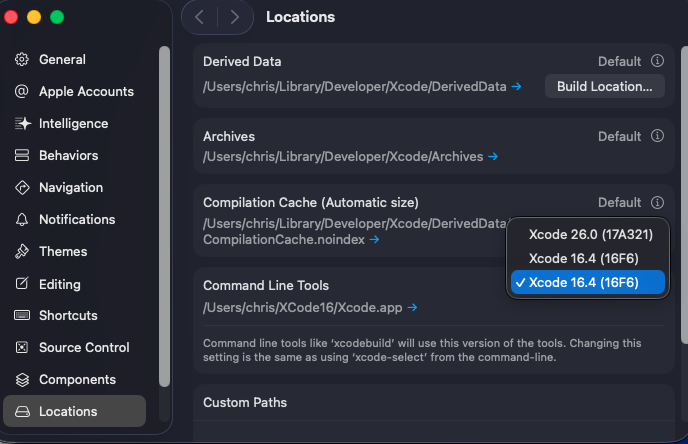Open Archives Default dropdown

[x=619, y=136]
